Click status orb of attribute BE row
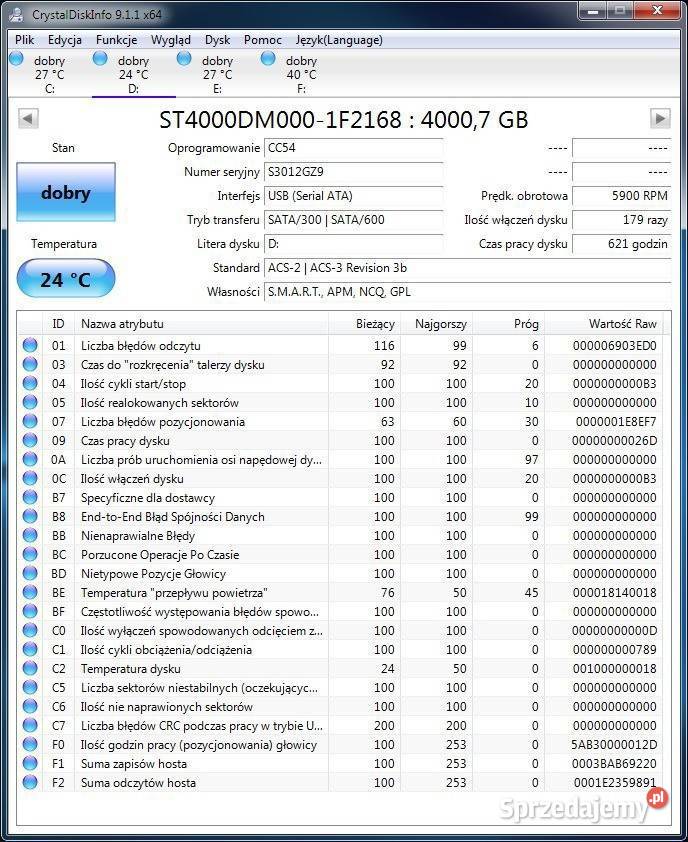 (x=30, y=592)
